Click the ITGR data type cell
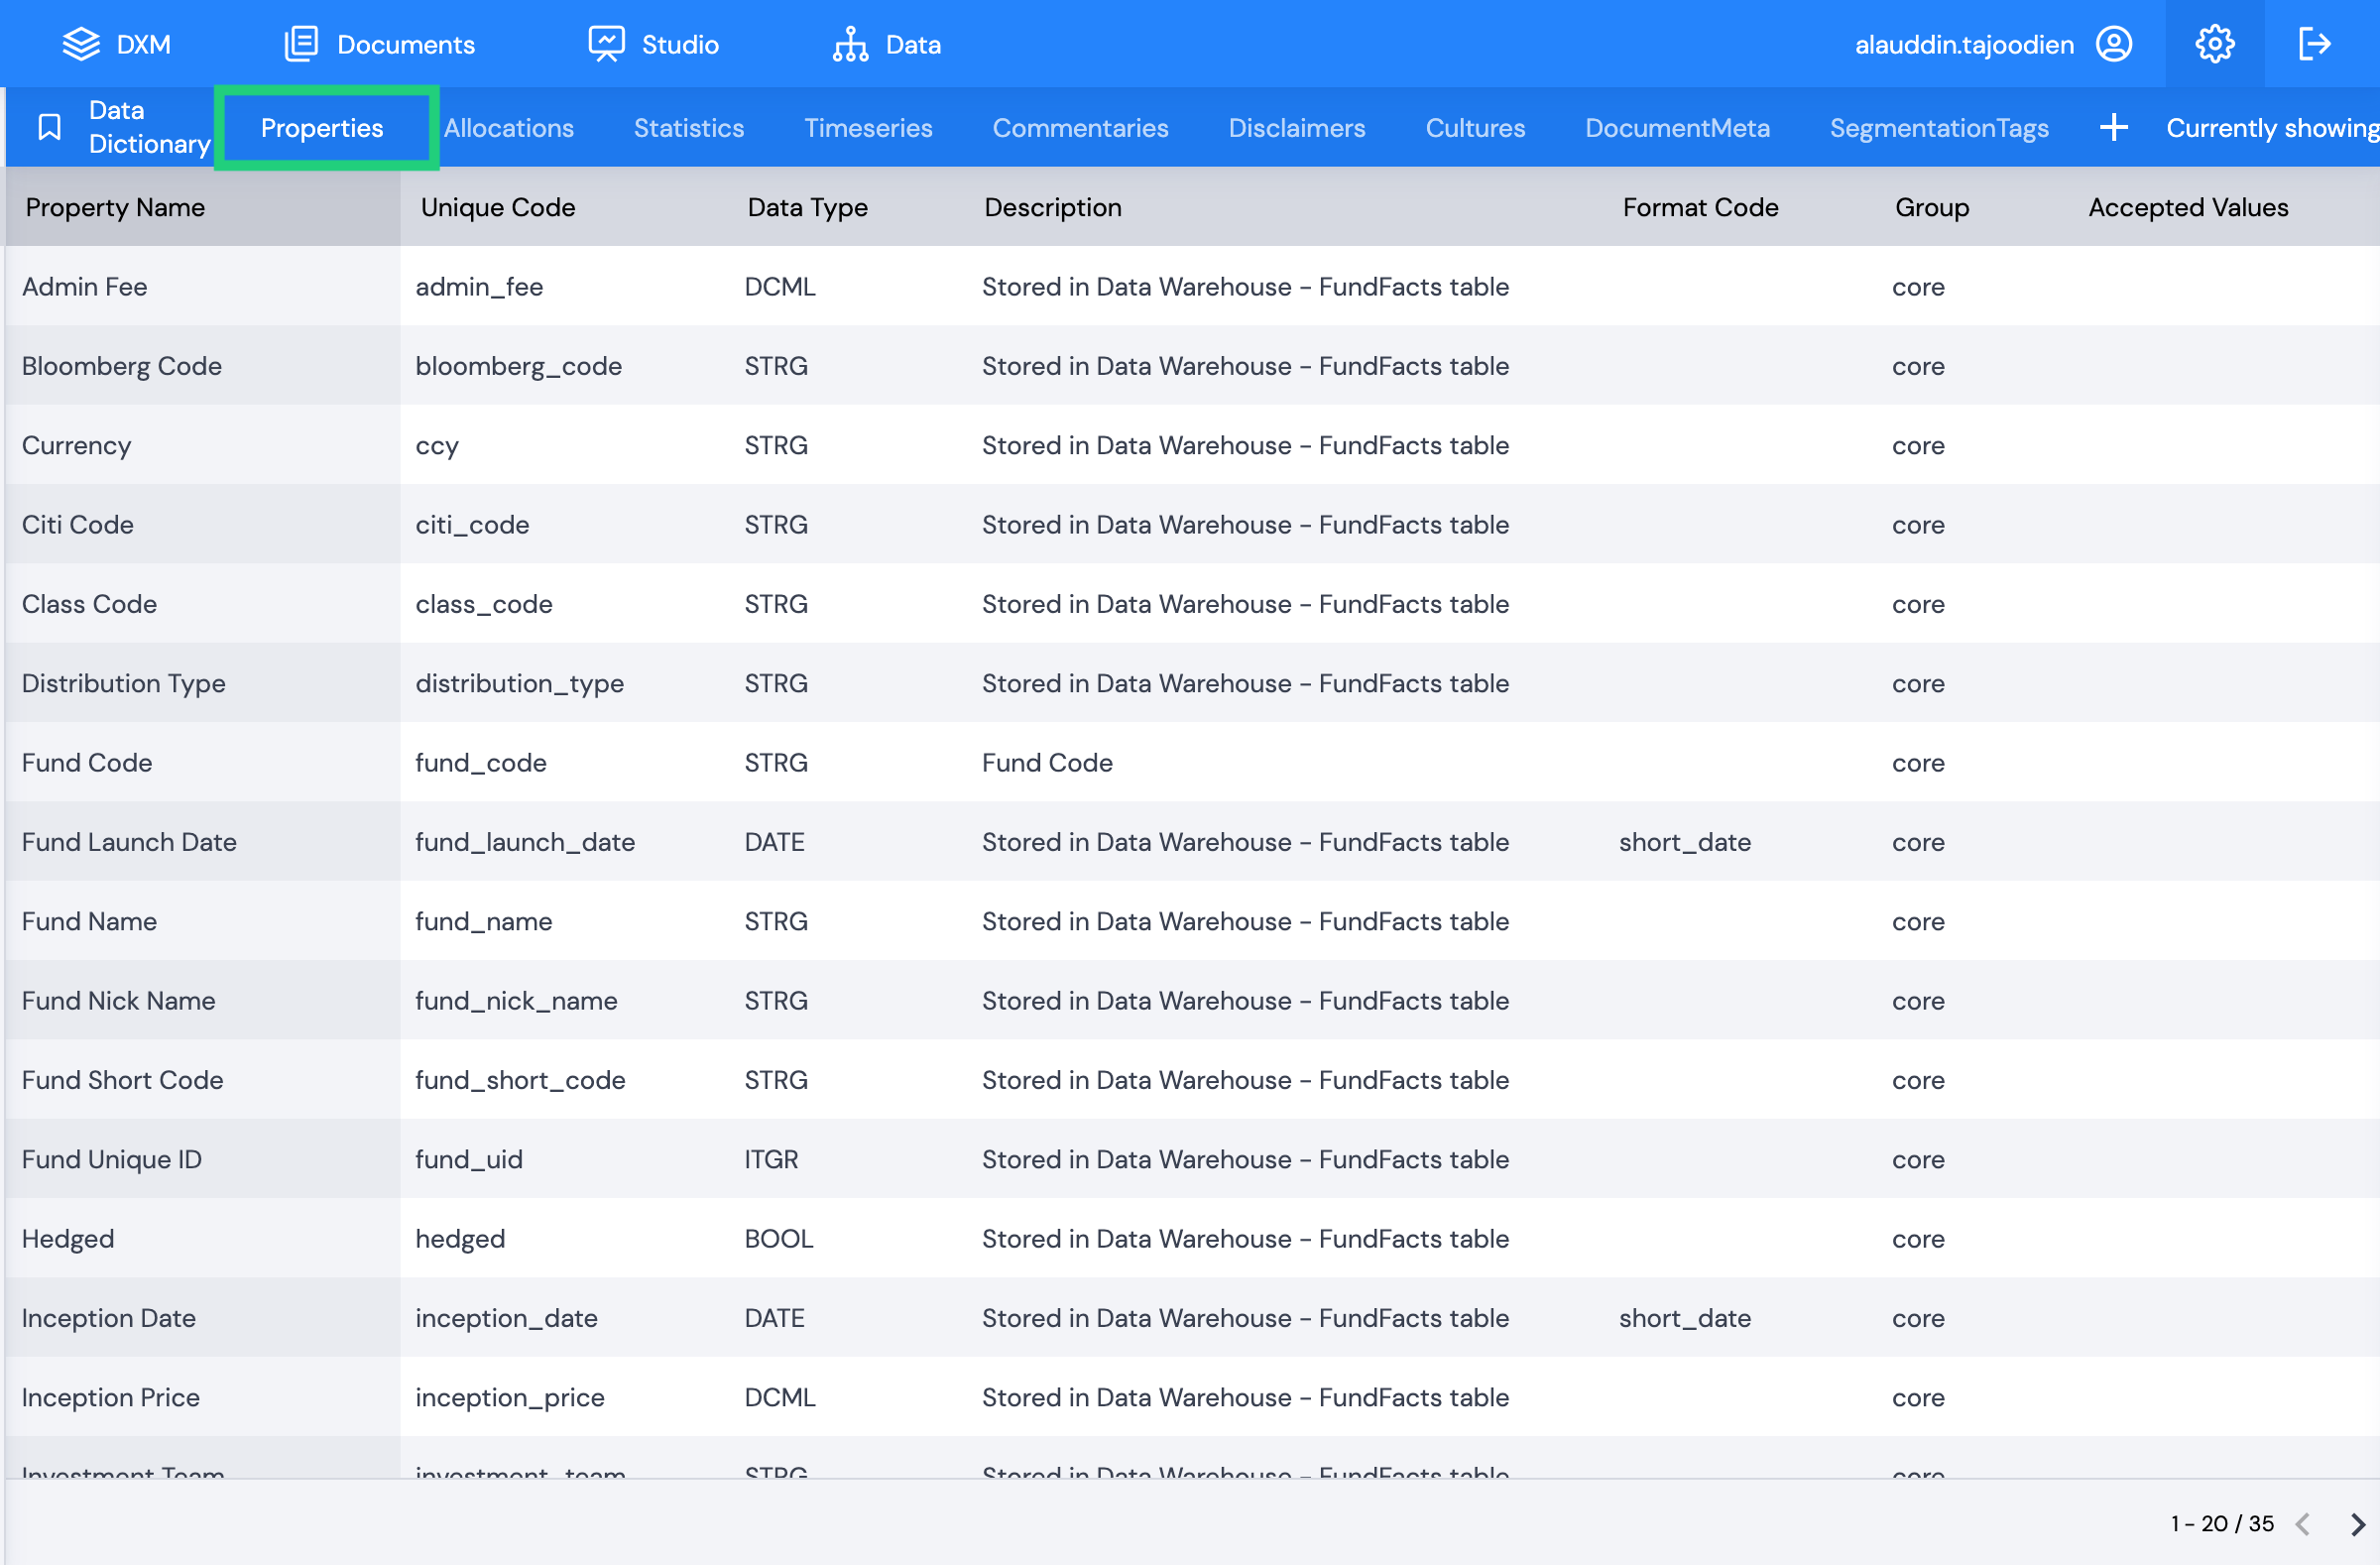The height and width of the screenshot is (1565, 2380). pos(771,1159)
